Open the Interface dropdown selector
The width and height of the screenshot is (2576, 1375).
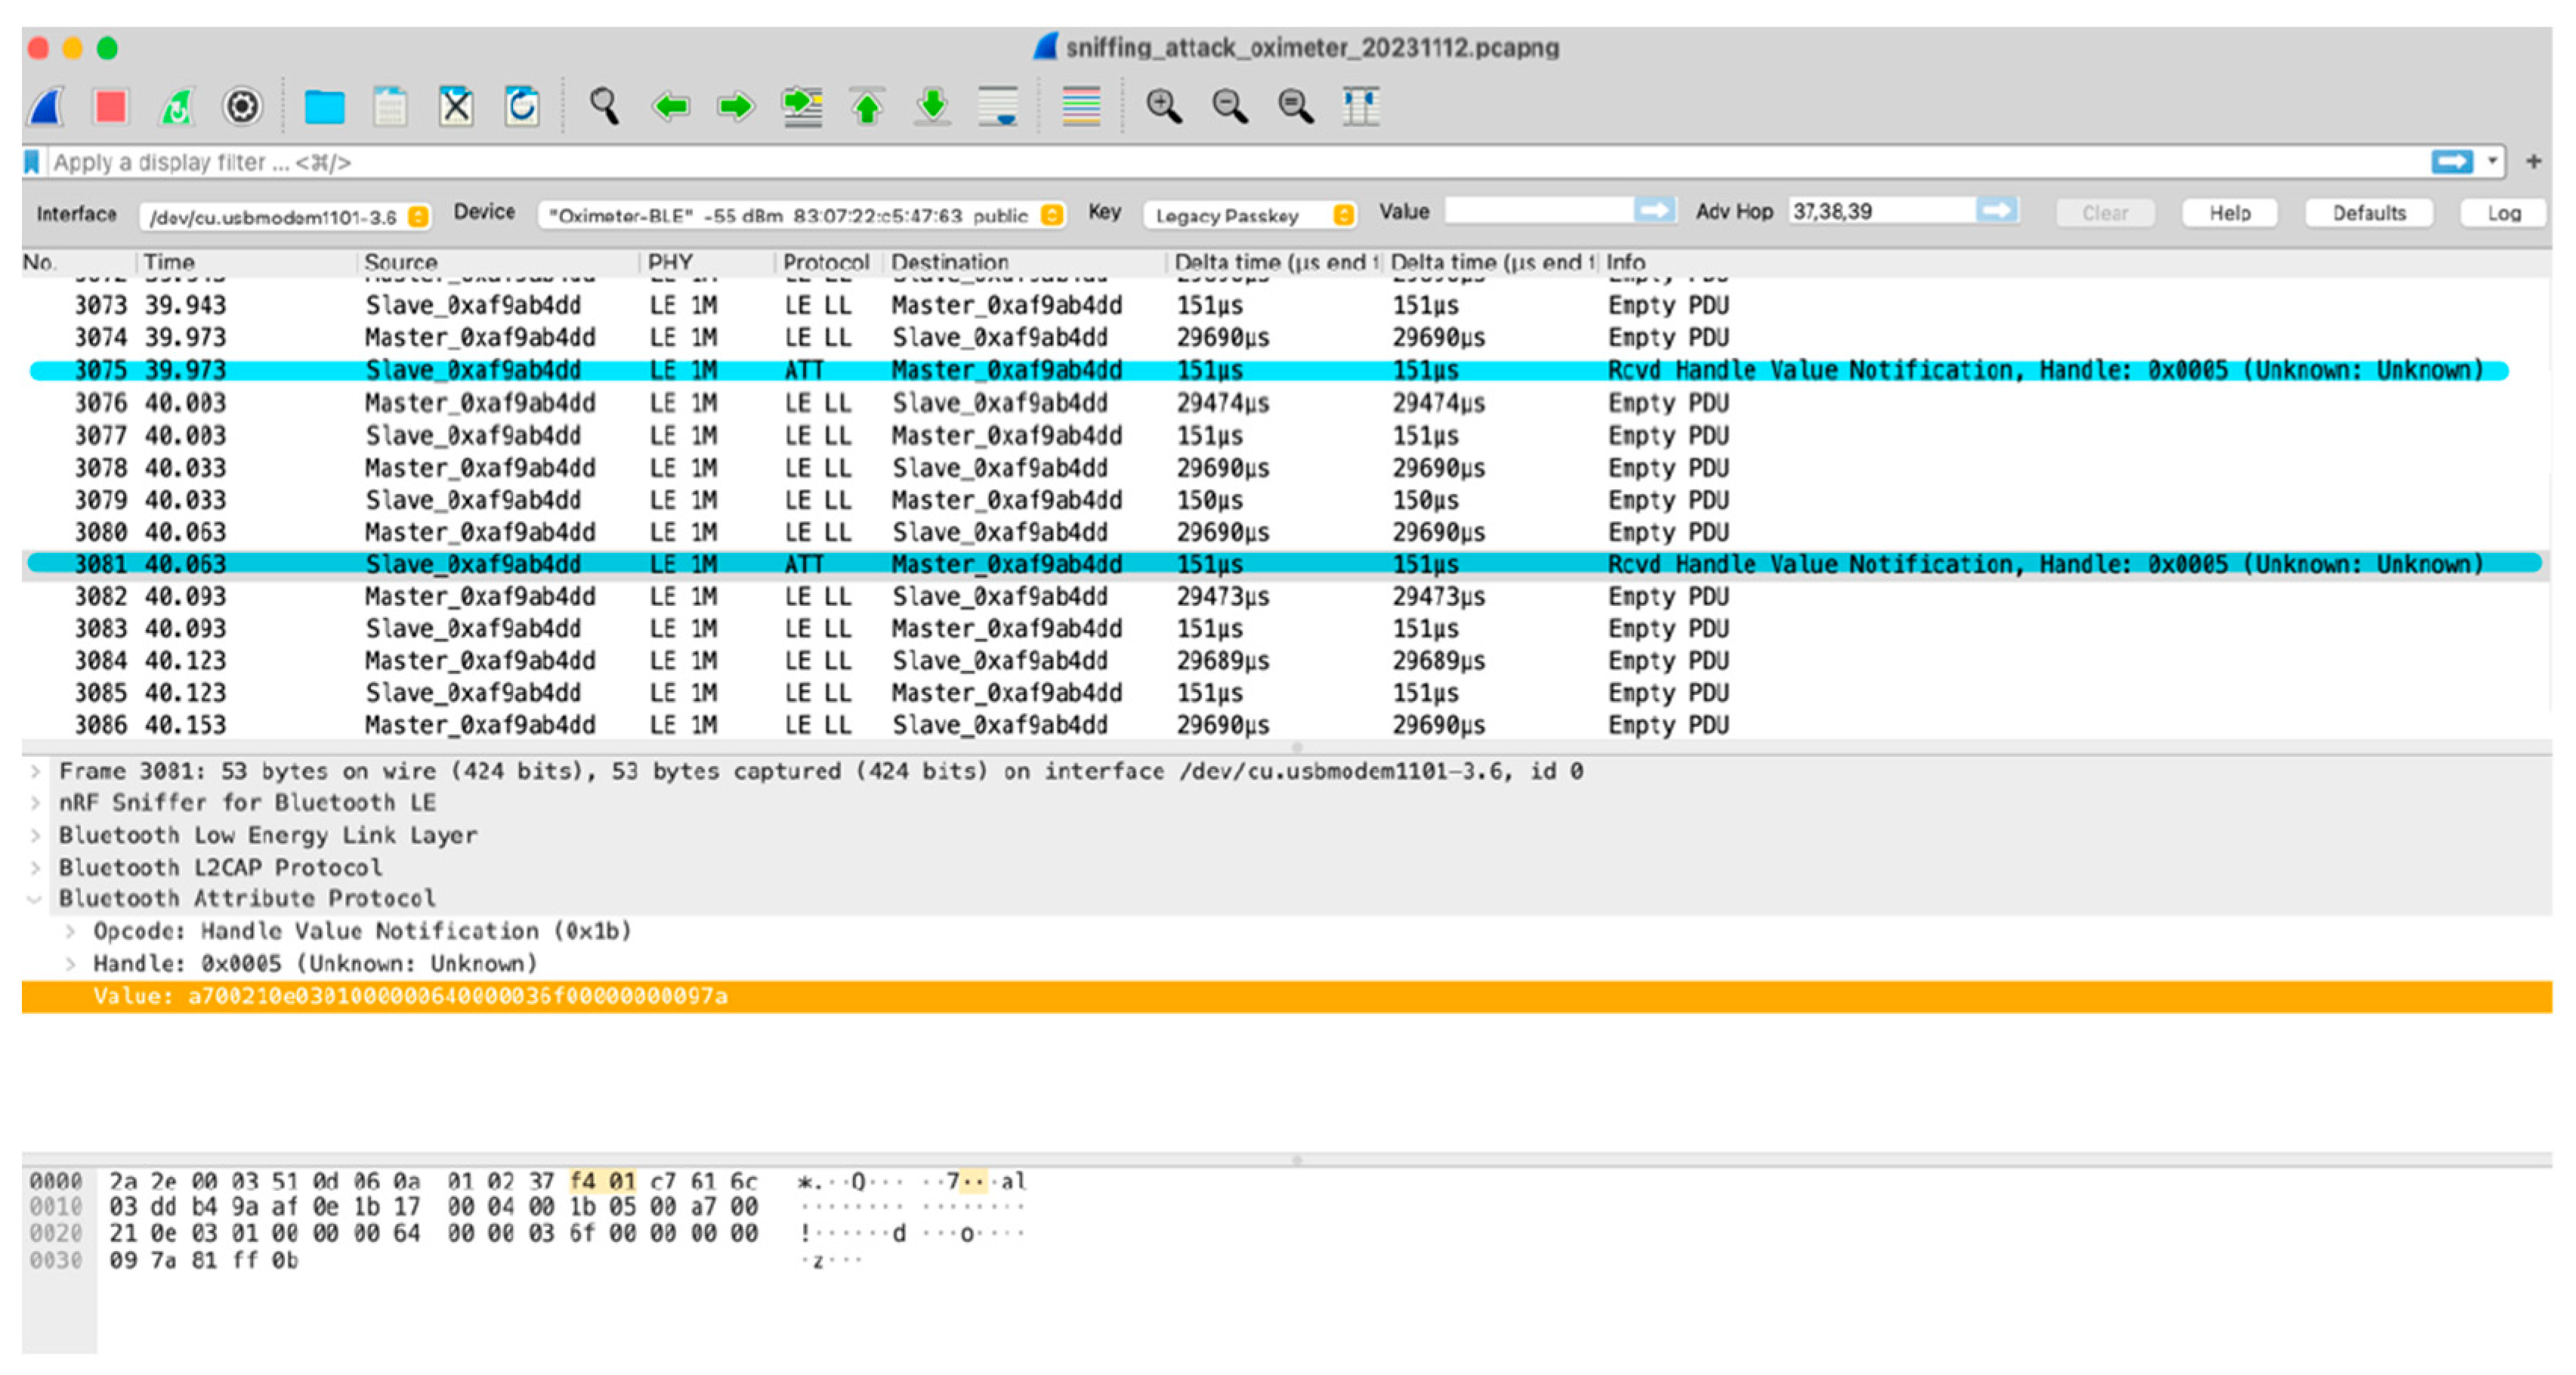(286, 216)
